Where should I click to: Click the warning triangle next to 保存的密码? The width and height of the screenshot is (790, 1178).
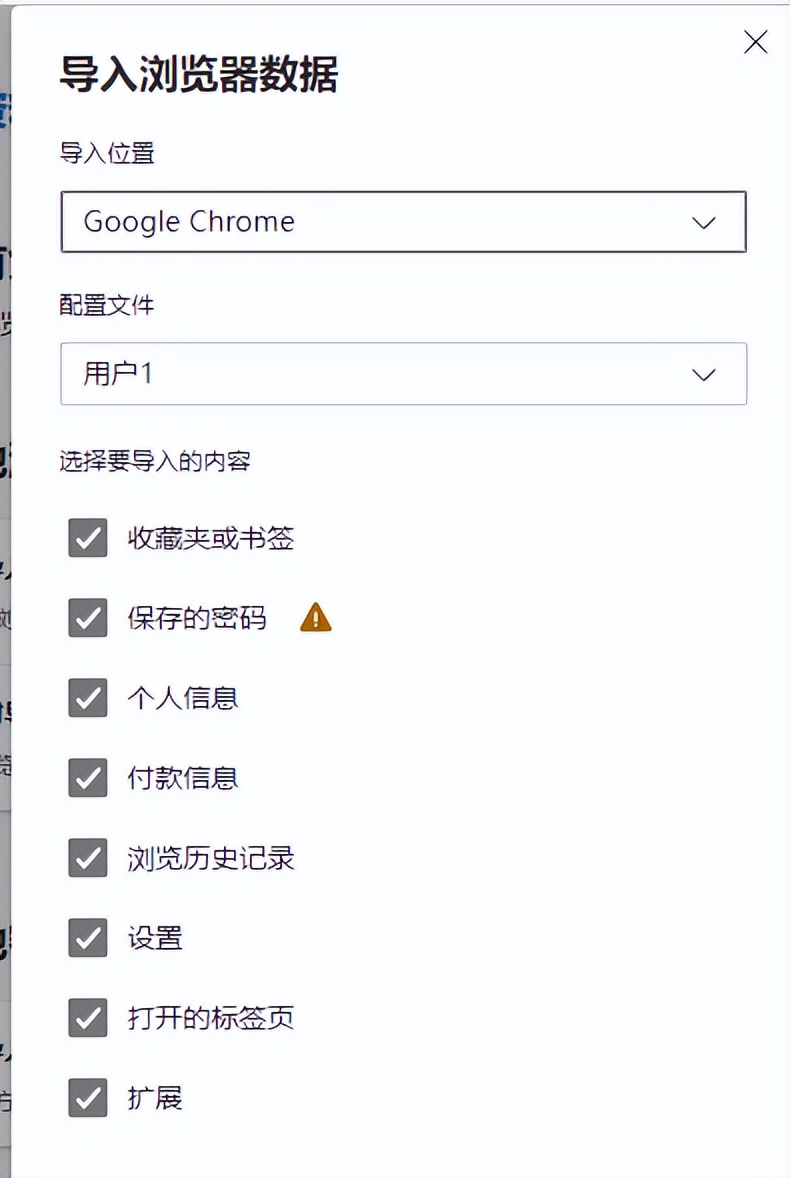pyautogui.click(x=313, y=618)
